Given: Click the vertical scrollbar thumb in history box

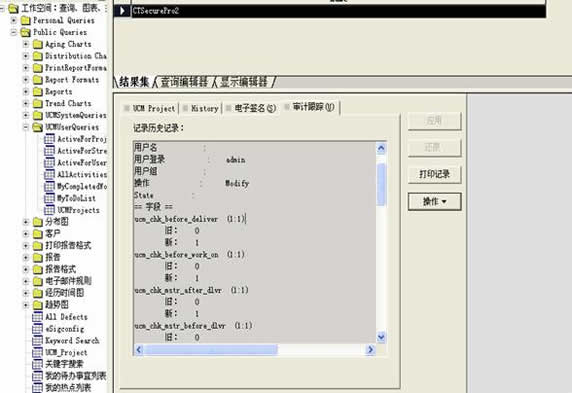Looking at the screenshot, I should pyautogui.click(x=381, y=185).
